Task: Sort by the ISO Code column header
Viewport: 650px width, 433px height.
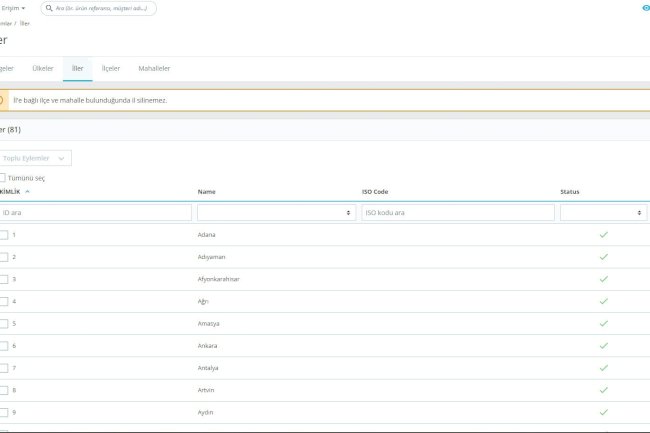Action: point(375,191)
